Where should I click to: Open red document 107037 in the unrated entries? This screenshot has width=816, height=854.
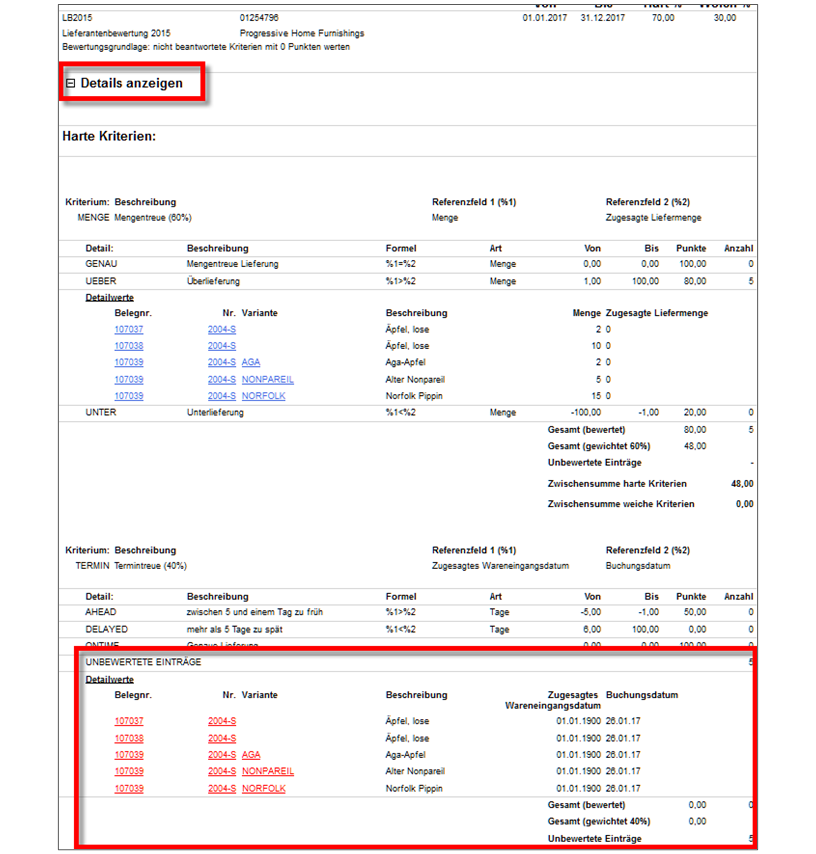point(129,721)
